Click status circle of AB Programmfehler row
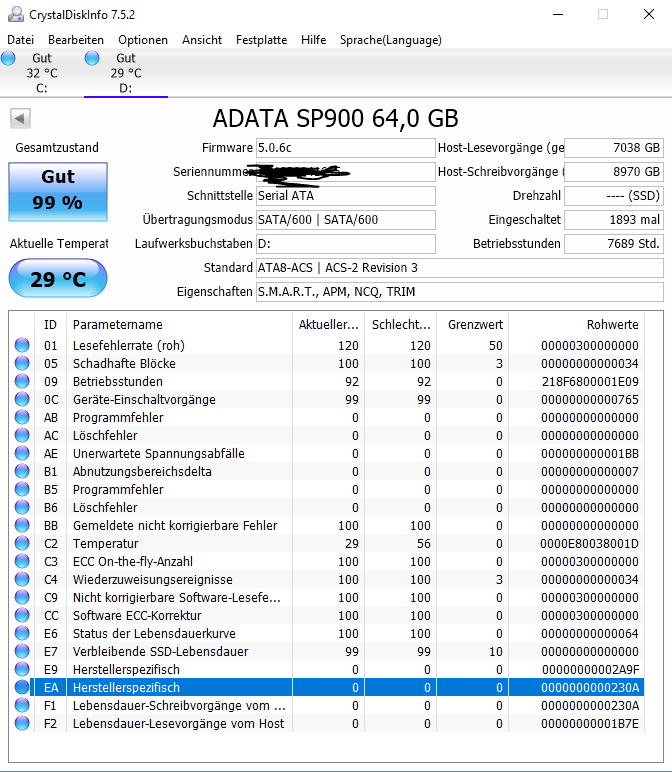This screenshot has width=672, height=772. click(22, 417)
